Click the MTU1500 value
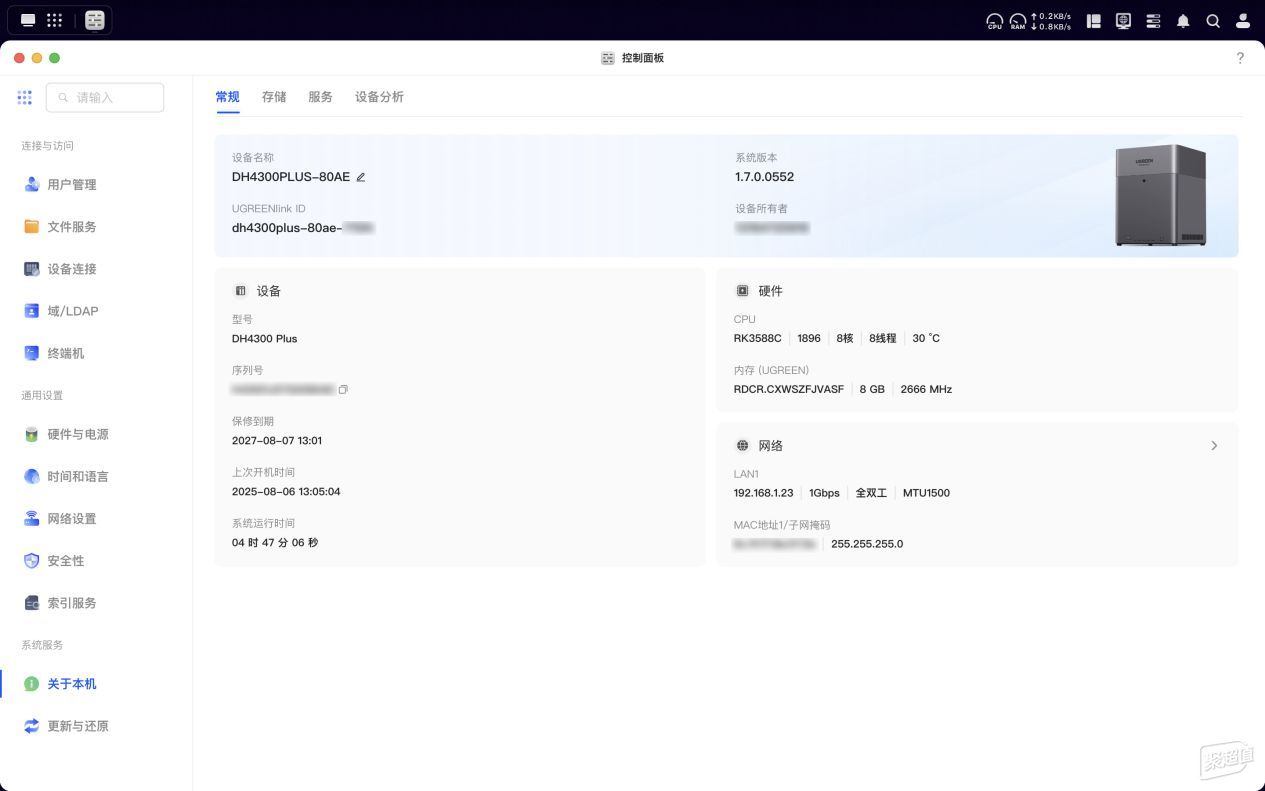Viewport: 1265px width, 791px height. pyautogui.click(x=926, y=493)
